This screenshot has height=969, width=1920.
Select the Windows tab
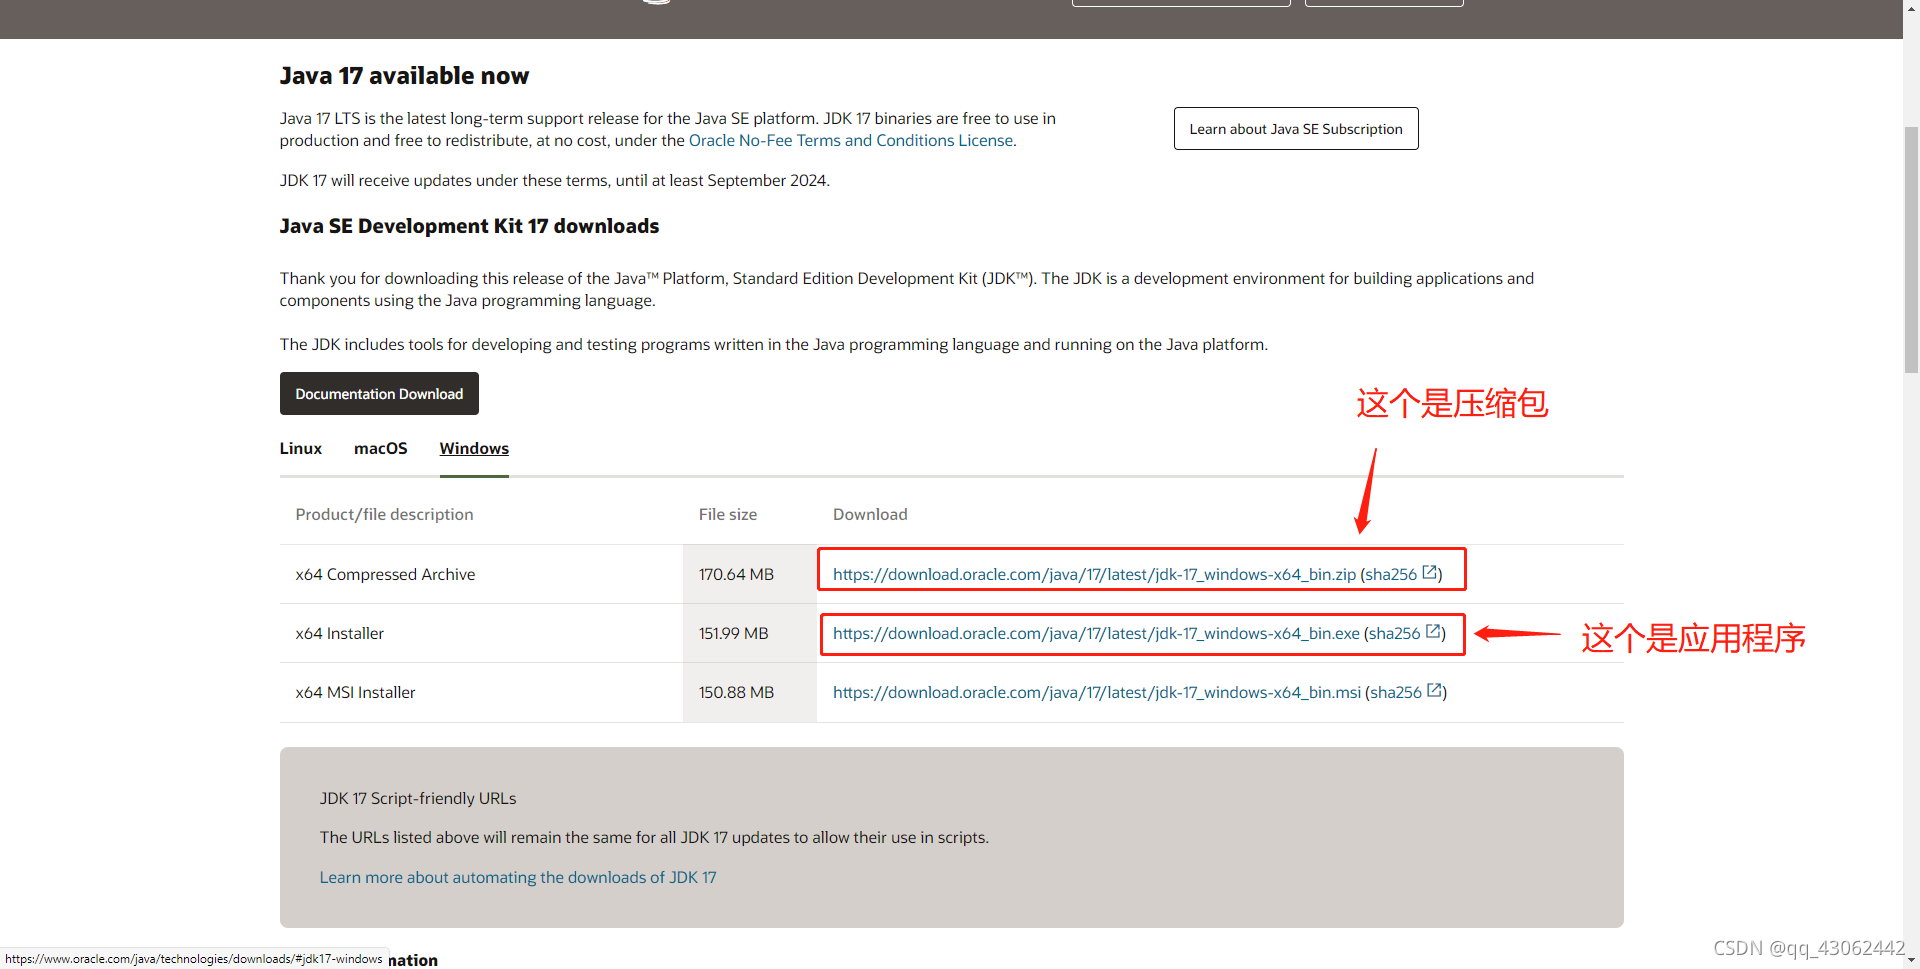(474, 448)
